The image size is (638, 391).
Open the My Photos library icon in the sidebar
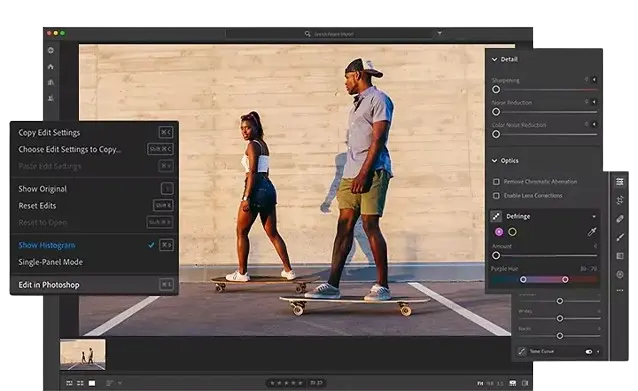point(51,82)
